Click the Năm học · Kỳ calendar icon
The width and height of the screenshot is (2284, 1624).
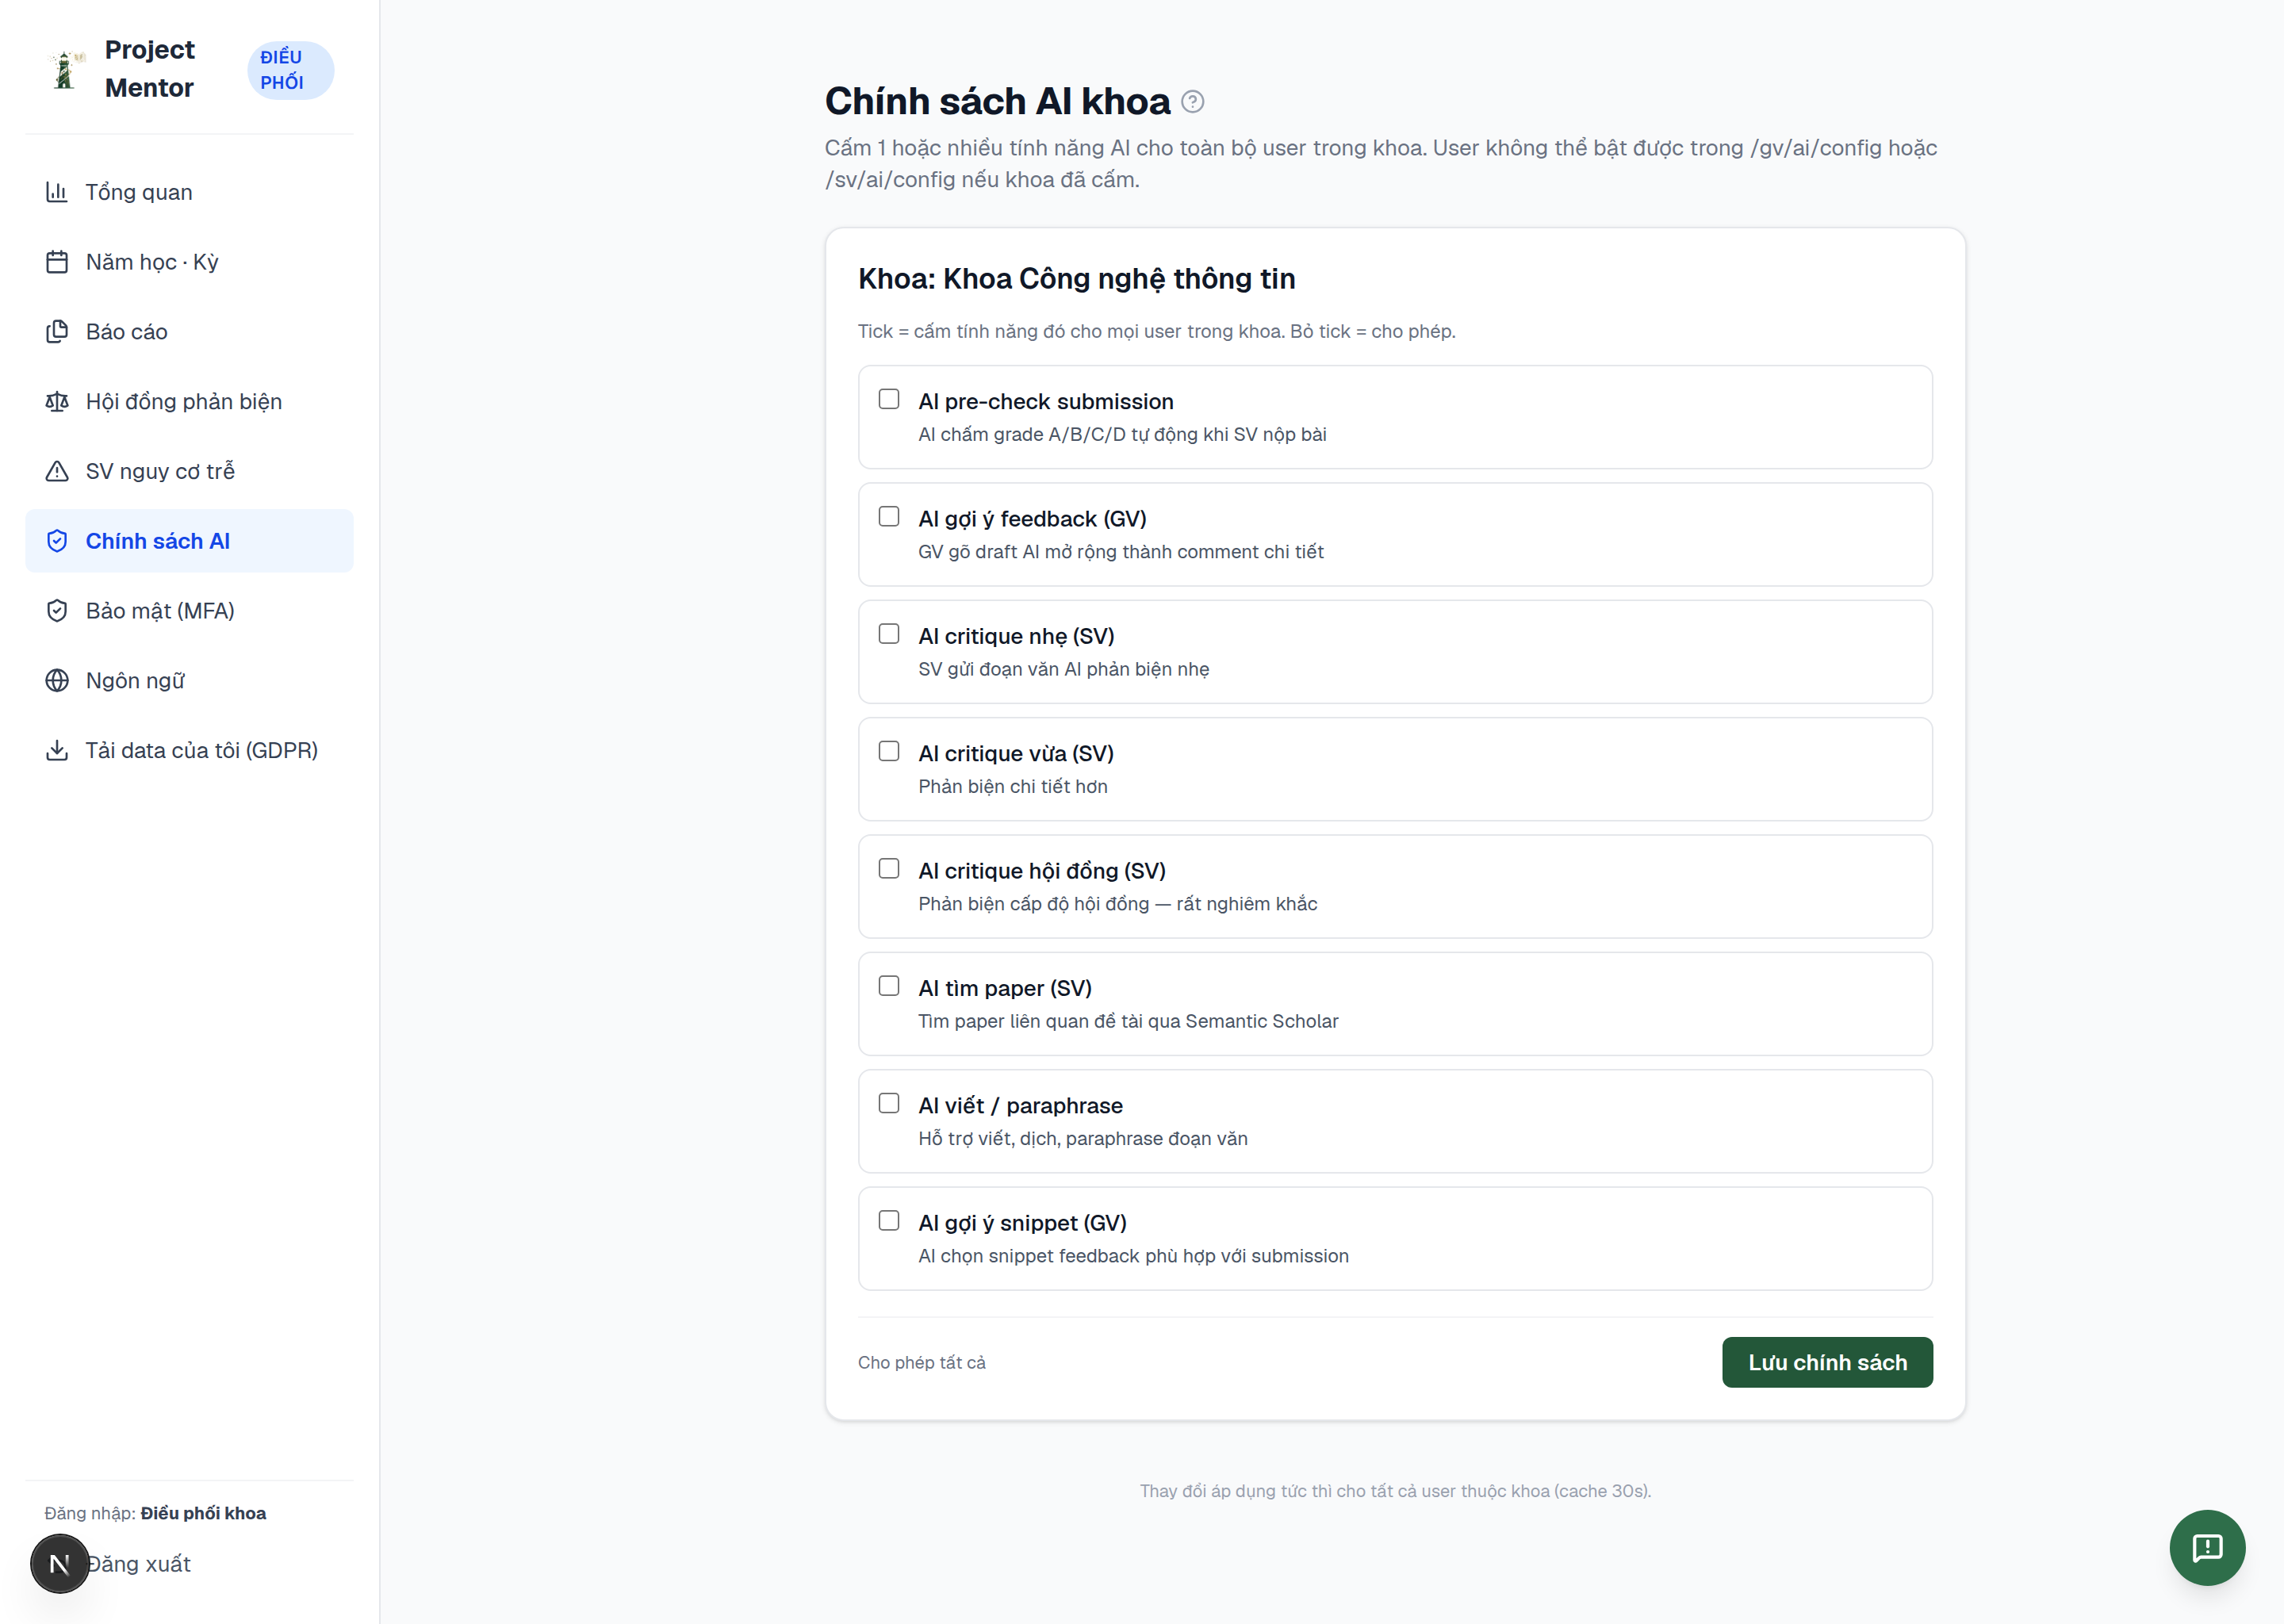tap(57, 262)
